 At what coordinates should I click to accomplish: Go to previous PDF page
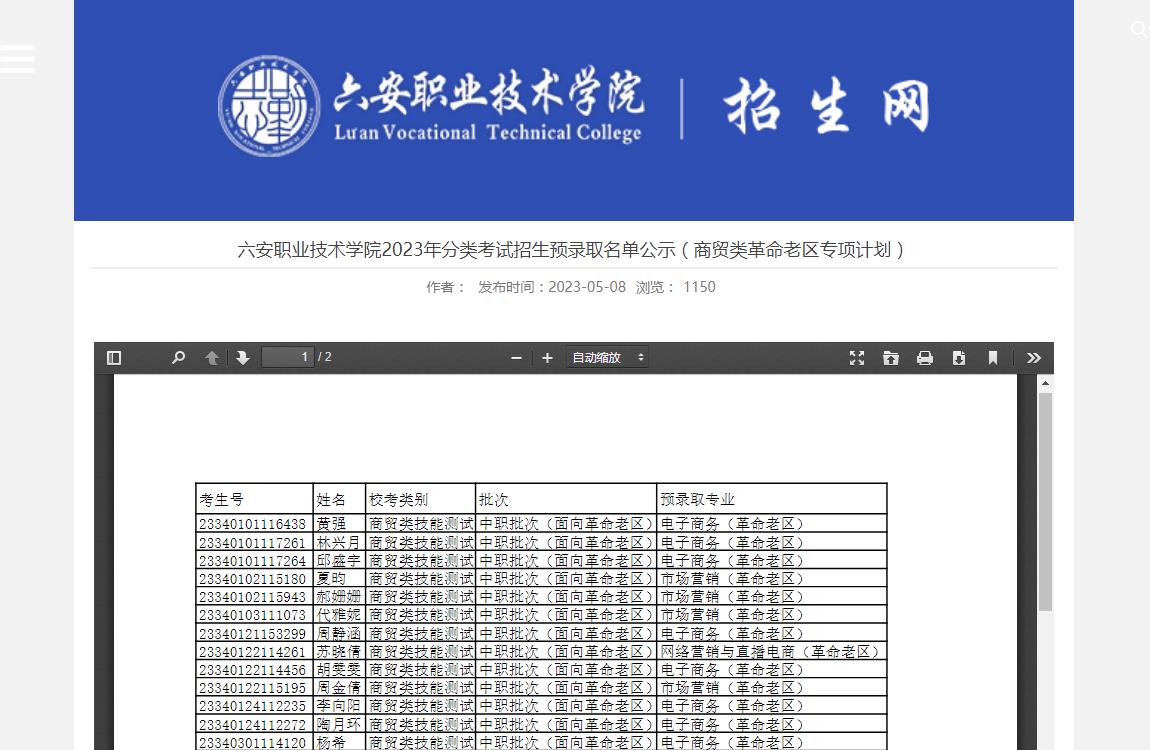coord(212,358)
